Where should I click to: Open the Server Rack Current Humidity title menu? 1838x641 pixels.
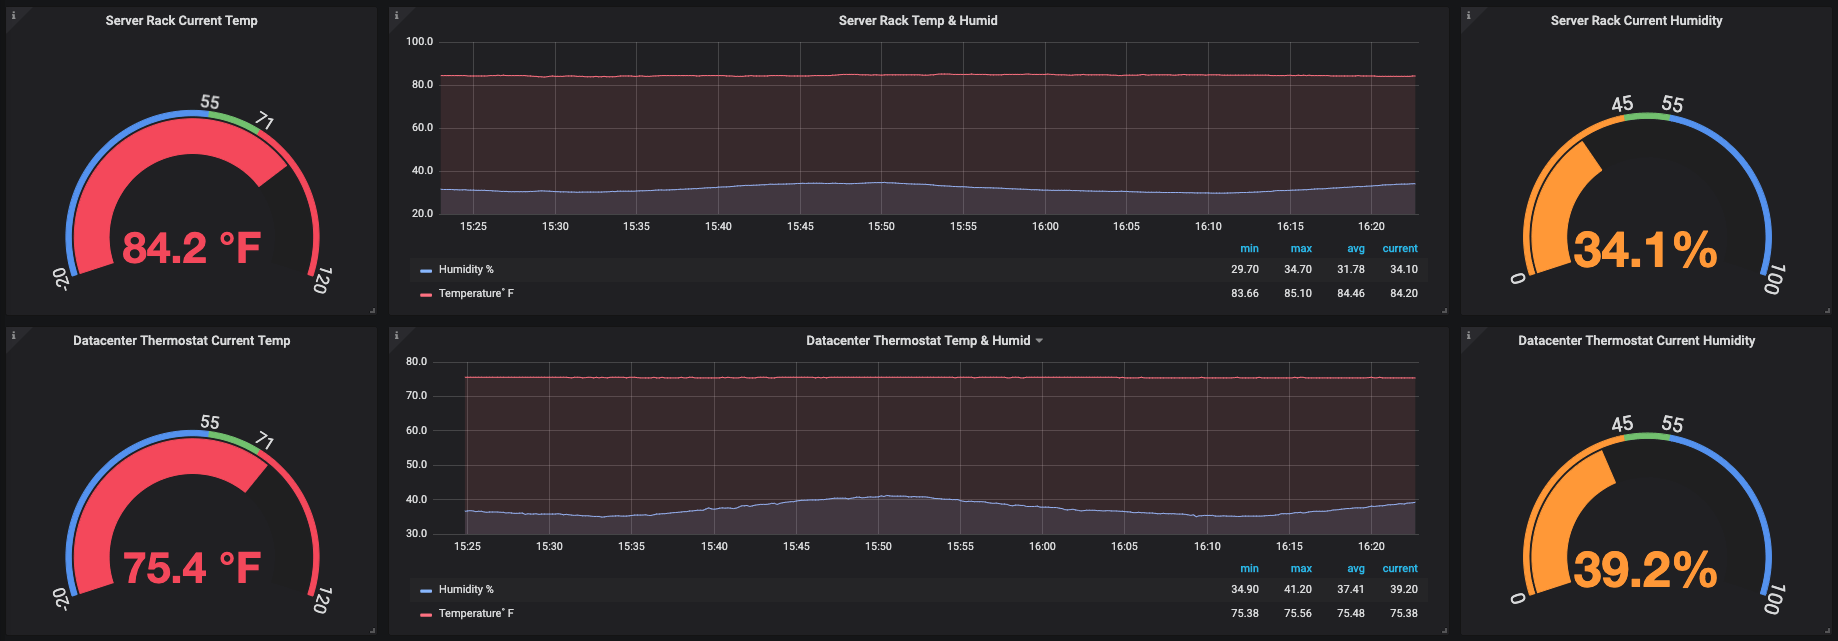[1636, 21]
